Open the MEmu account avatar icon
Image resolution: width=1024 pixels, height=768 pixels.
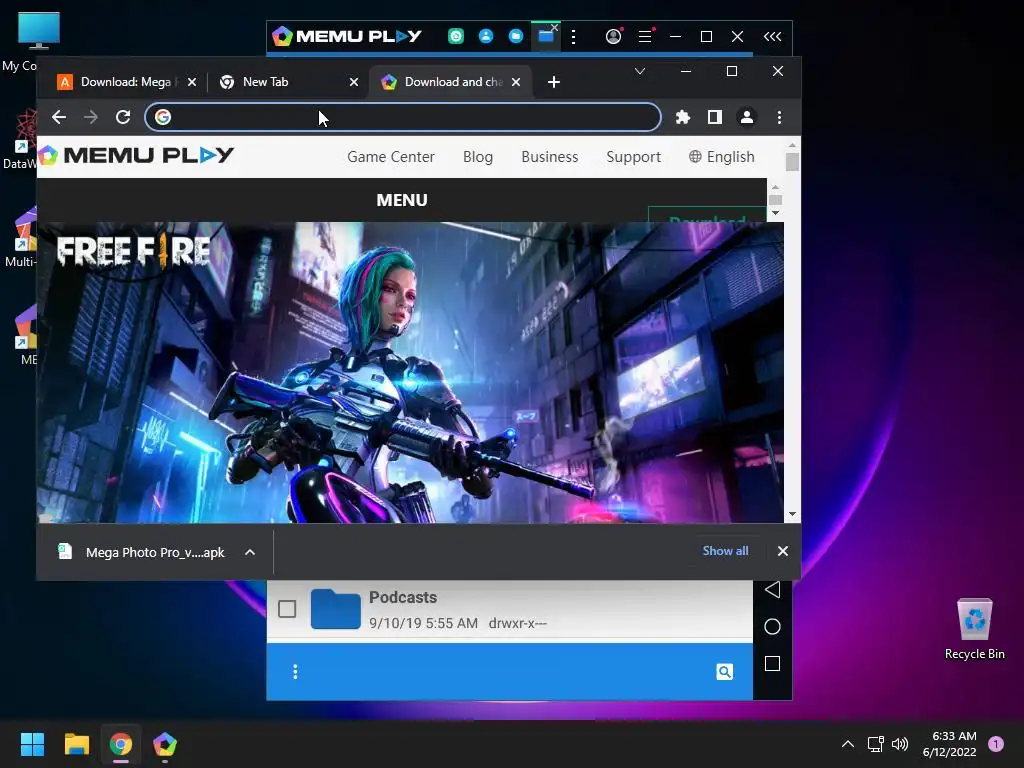pyautogui.click(x=613, y=37)
